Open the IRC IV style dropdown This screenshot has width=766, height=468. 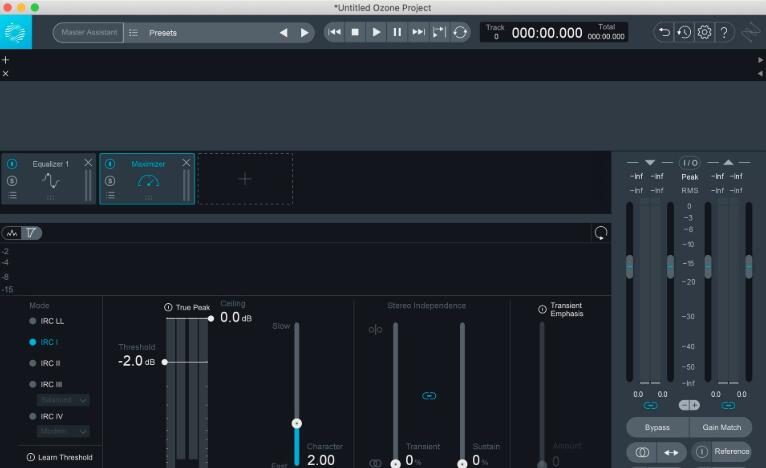coord(64,431)
